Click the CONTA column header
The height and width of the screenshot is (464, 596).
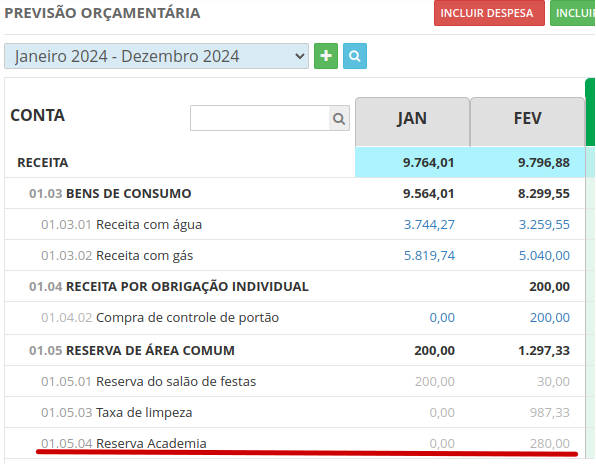pos(38,116)
